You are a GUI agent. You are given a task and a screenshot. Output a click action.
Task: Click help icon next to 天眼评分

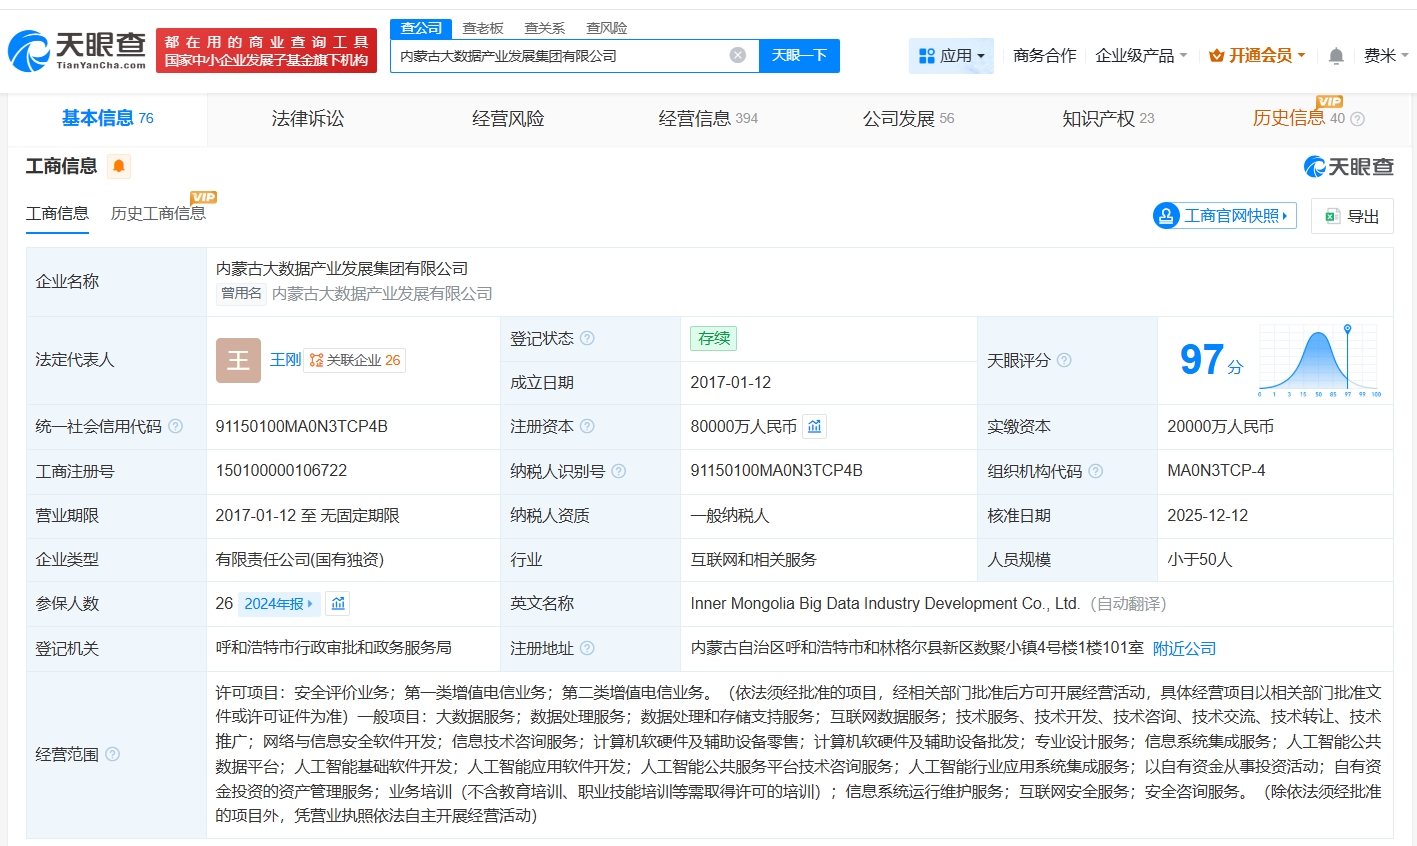click(1064, 360)
